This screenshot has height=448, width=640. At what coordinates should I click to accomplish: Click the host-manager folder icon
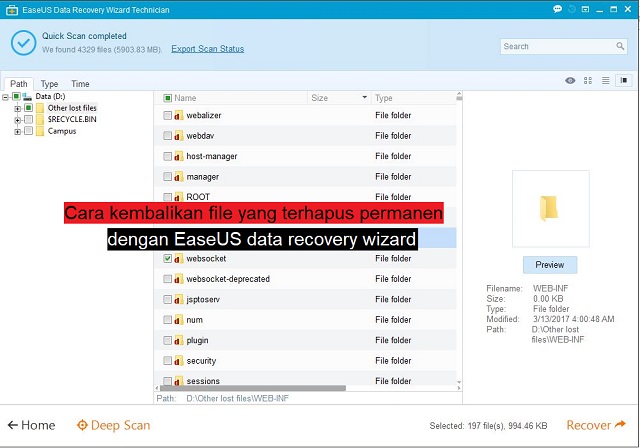pos(178,156)
